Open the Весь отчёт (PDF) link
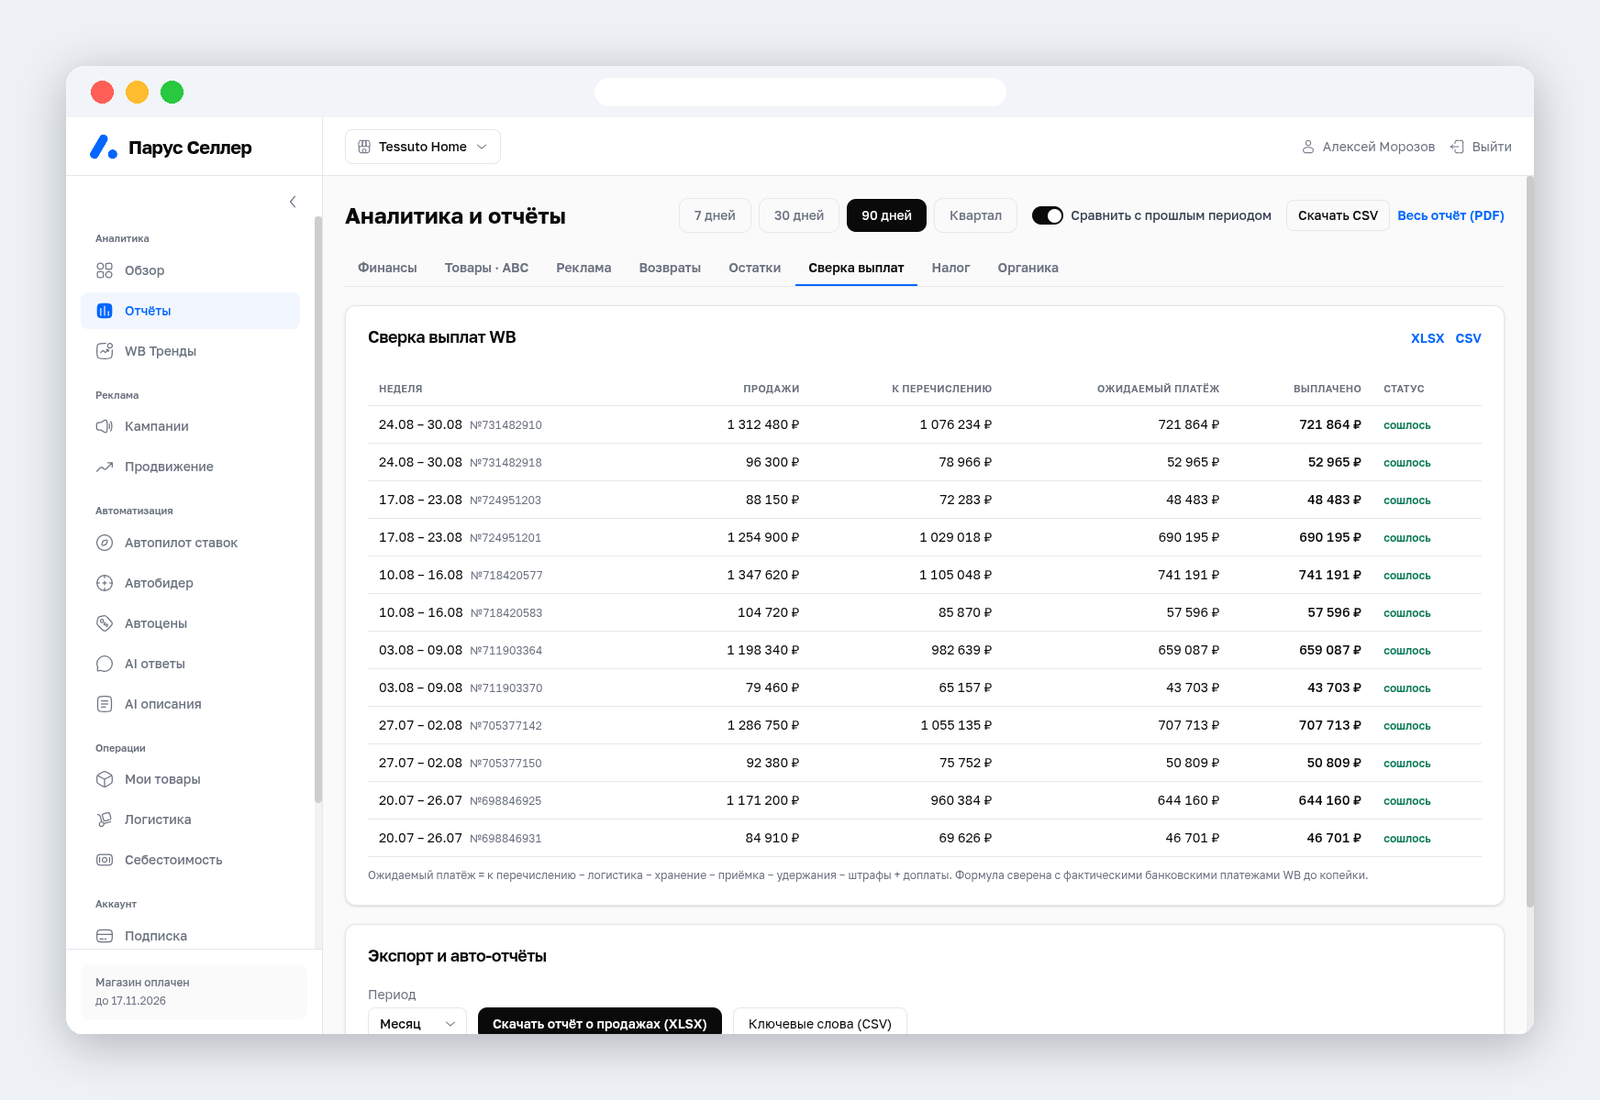The image size is (1600, 1100). click(x=1451, y=216)
